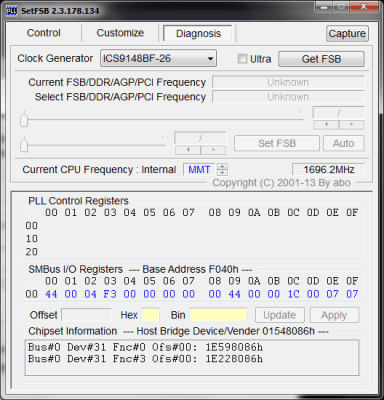Click left arrow under upper ratio box

(326, 125)
